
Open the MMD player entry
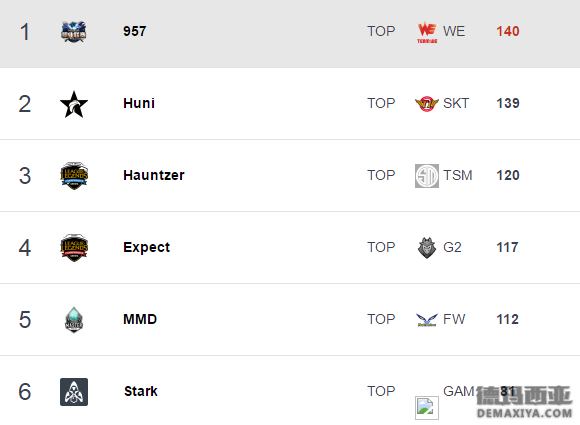coord(140,319)
